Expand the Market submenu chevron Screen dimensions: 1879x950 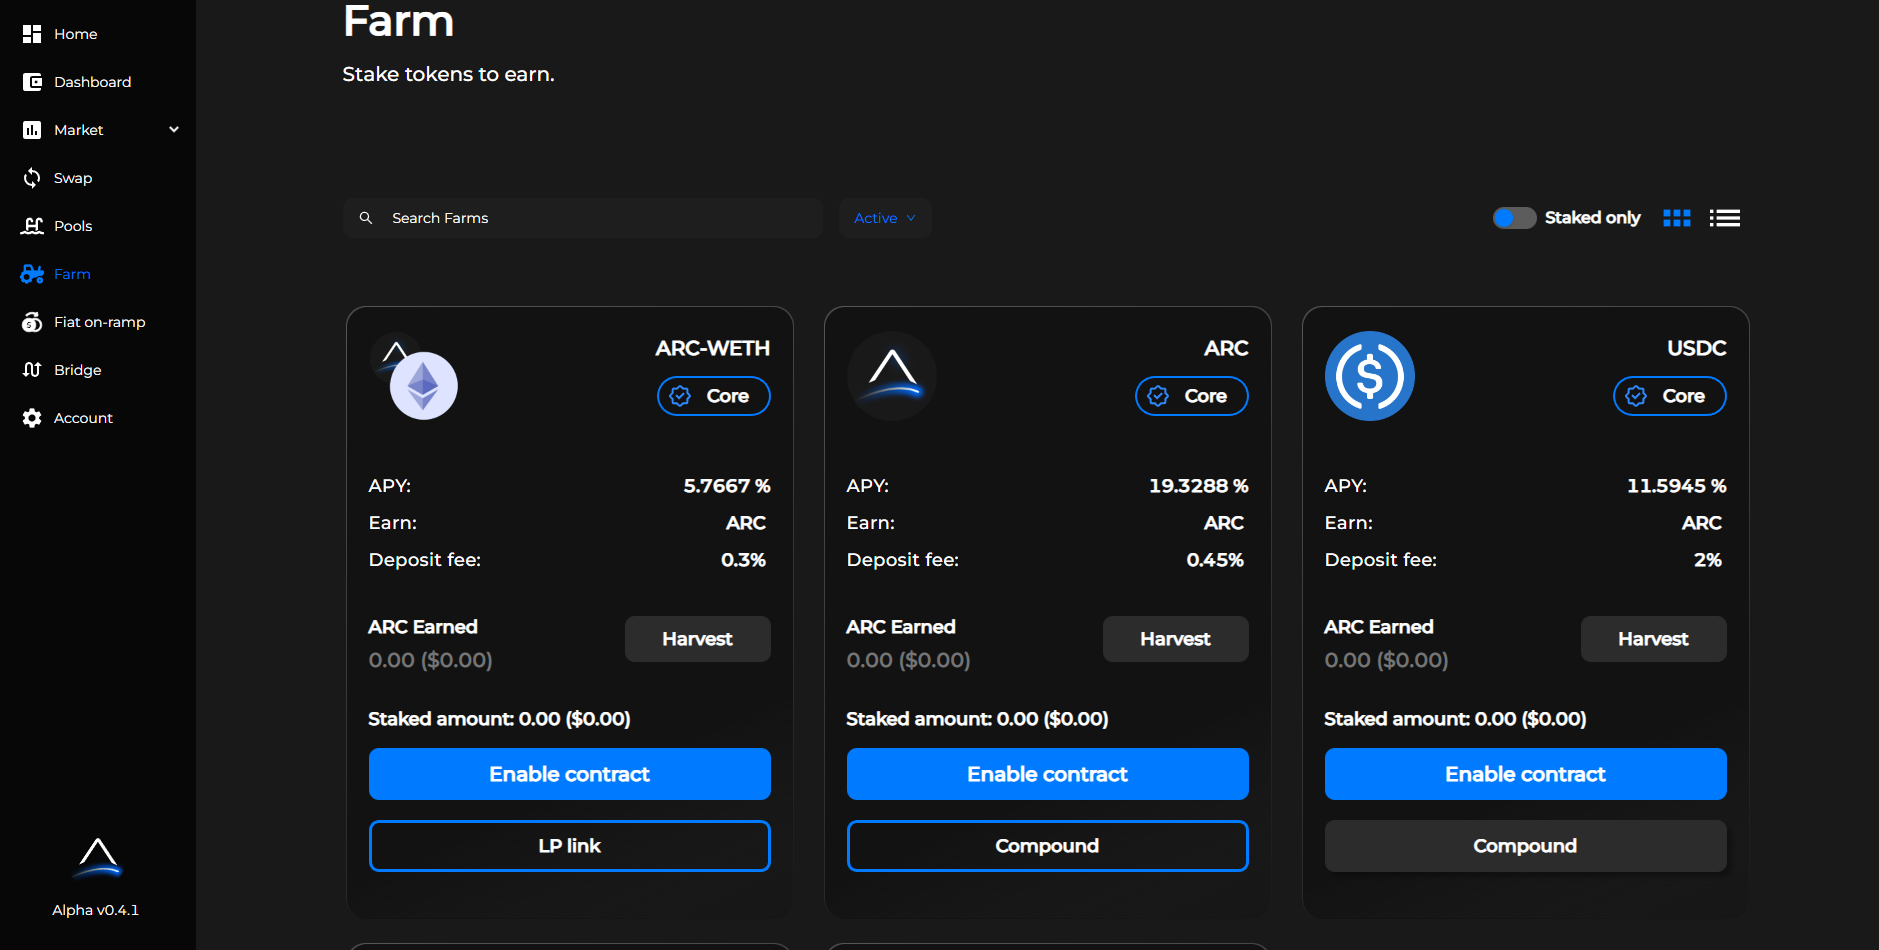point(174,130)
